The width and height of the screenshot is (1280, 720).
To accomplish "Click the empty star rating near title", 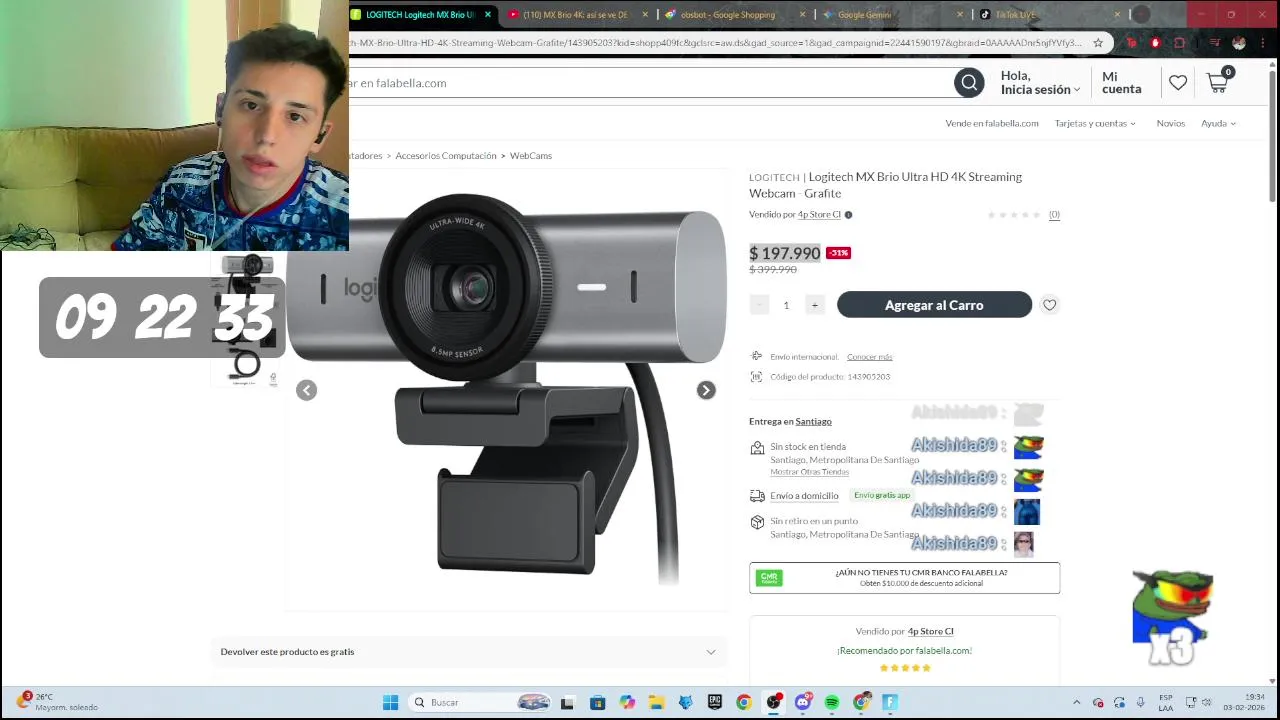I will (x=1014, y=215).
